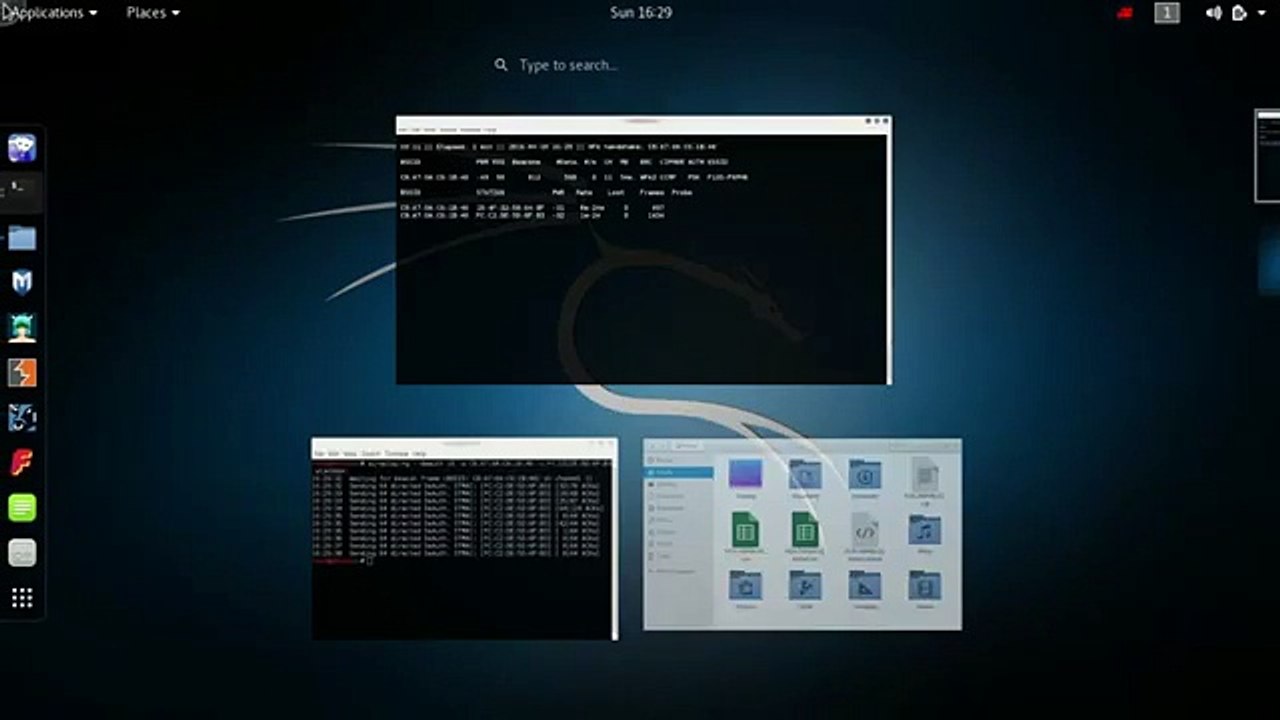Launch Burp Suite from the dock
The image size is (1280, 720).
point(22,373)
